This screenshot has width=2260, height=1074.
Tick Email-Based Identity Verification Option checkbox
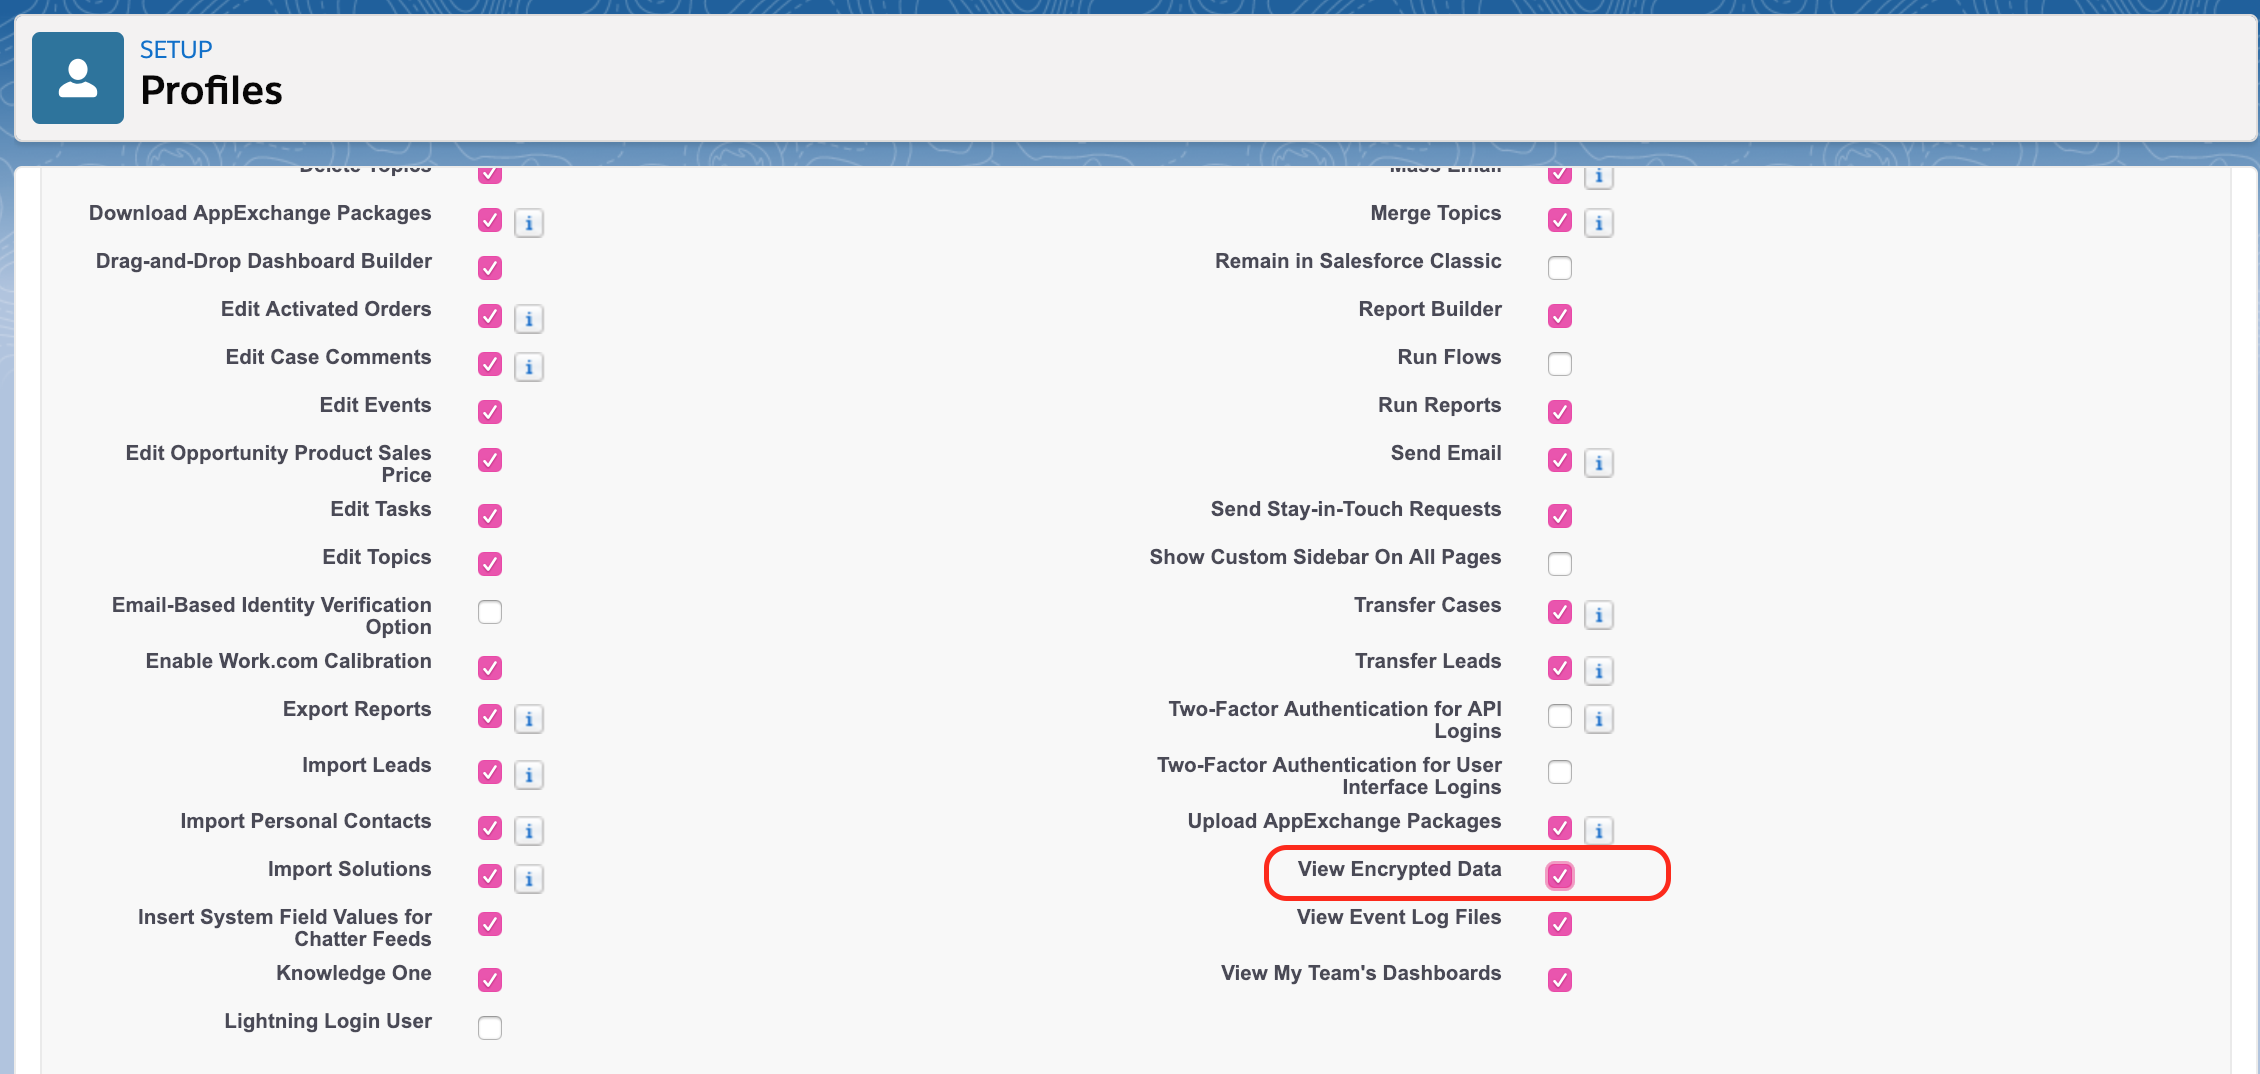click(490, 612)
